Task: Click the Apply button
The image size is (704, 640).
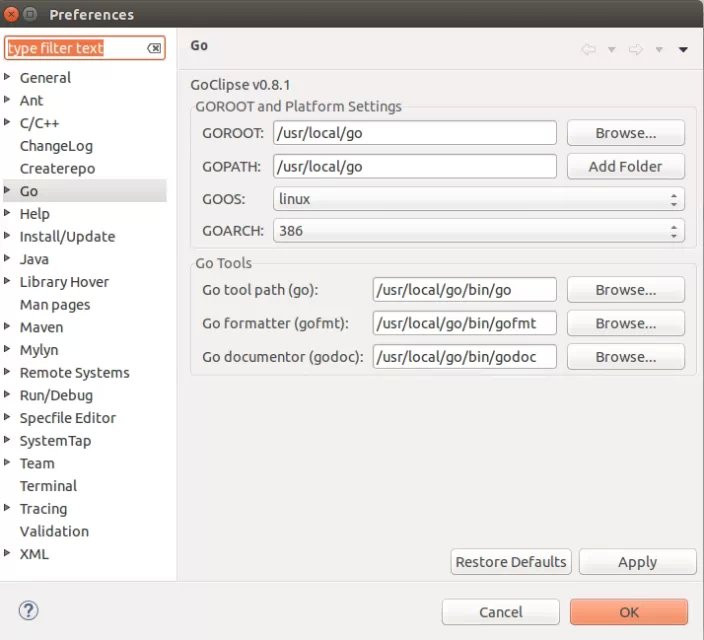Action: pyautogui.click(x=638, y=562)
